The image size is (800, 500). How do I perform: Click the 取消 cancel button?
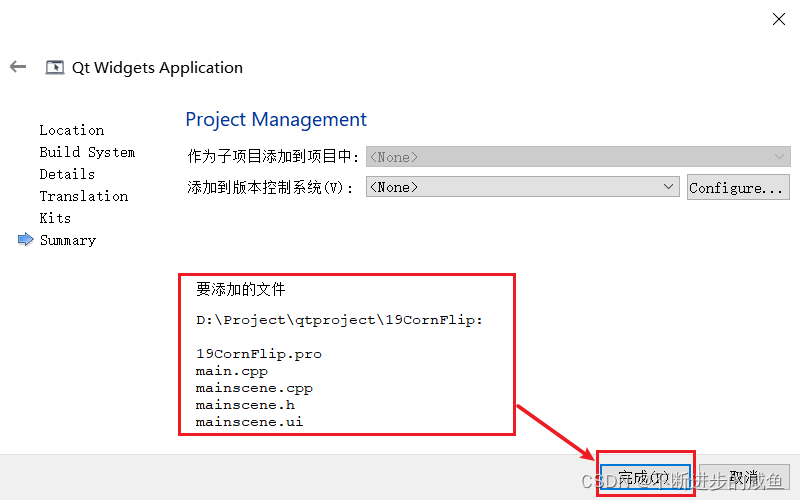744,478
